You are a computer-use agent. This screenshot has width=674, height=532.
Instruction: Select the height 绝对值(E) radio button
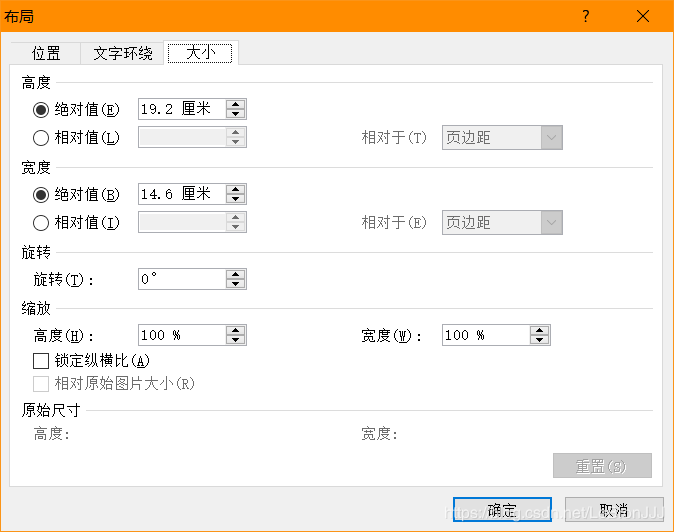(x=41, y=110)
